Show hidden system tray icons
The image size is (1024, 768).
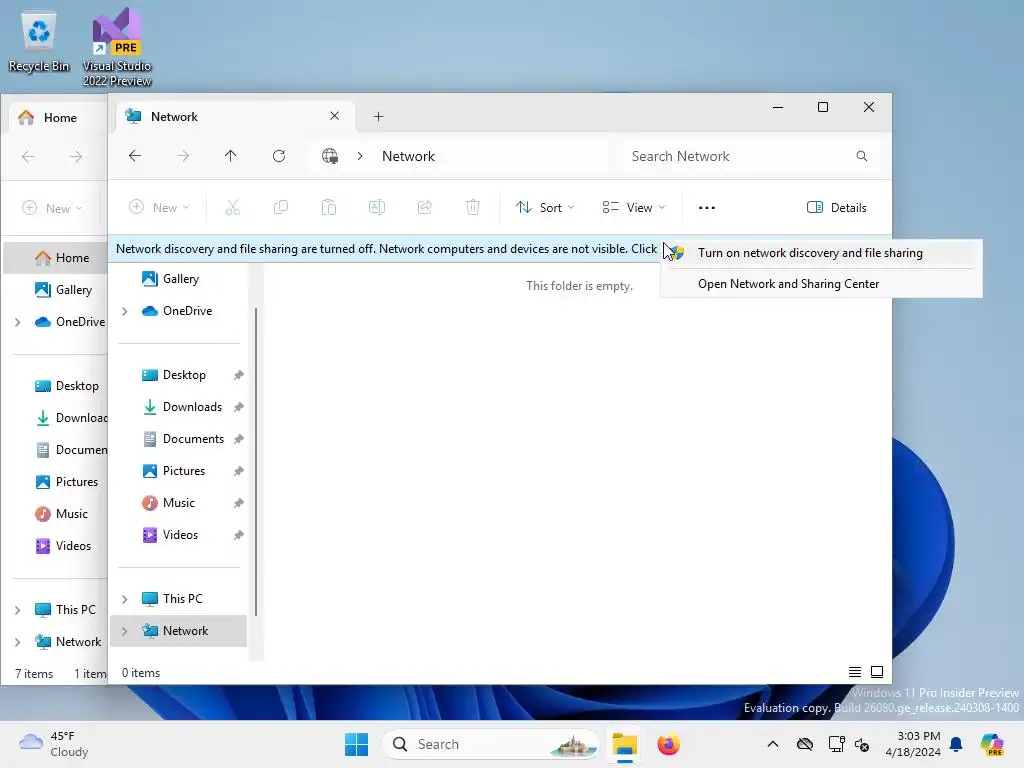[x=773, y=744]
